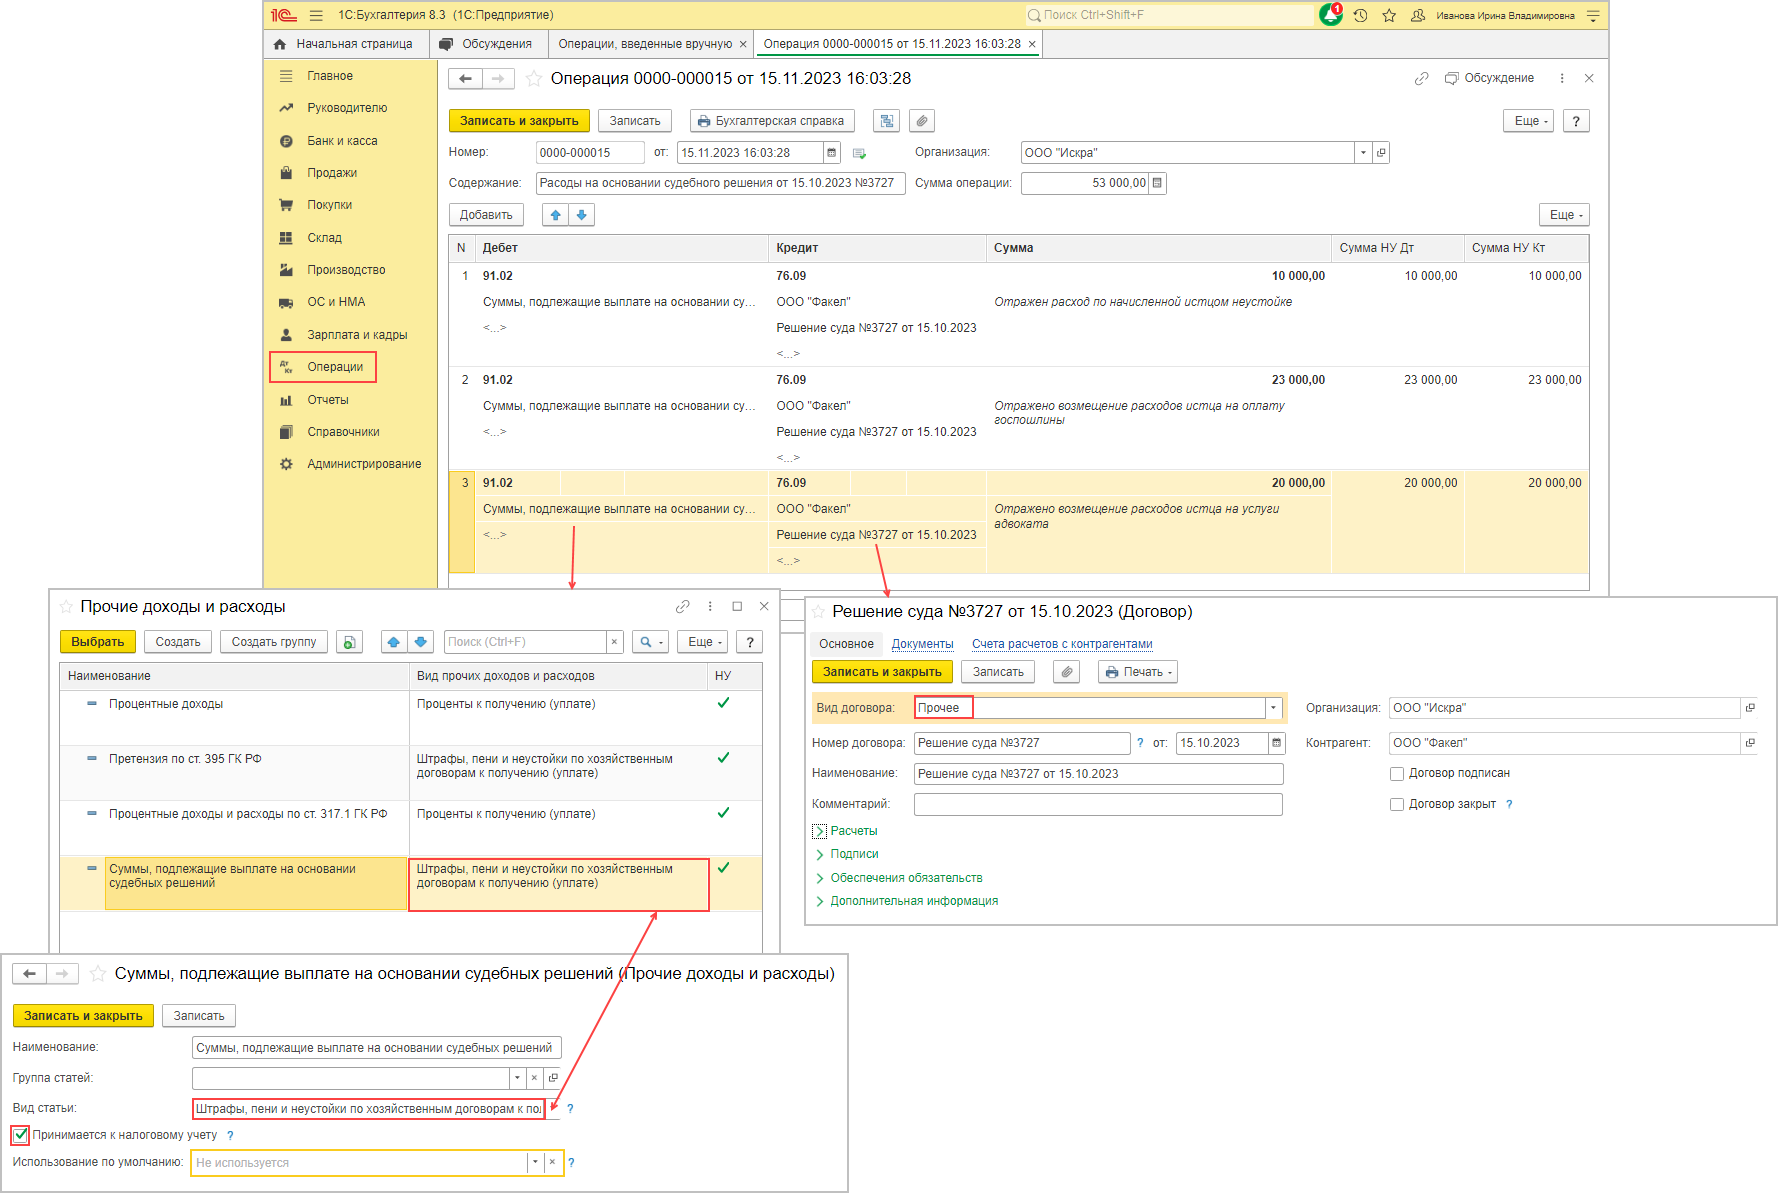Image resolution: width=1778 pixels, height=1193 pixels.
Task: Open the 1C main menu hamburger icon
Action: (x=316, y=15)
